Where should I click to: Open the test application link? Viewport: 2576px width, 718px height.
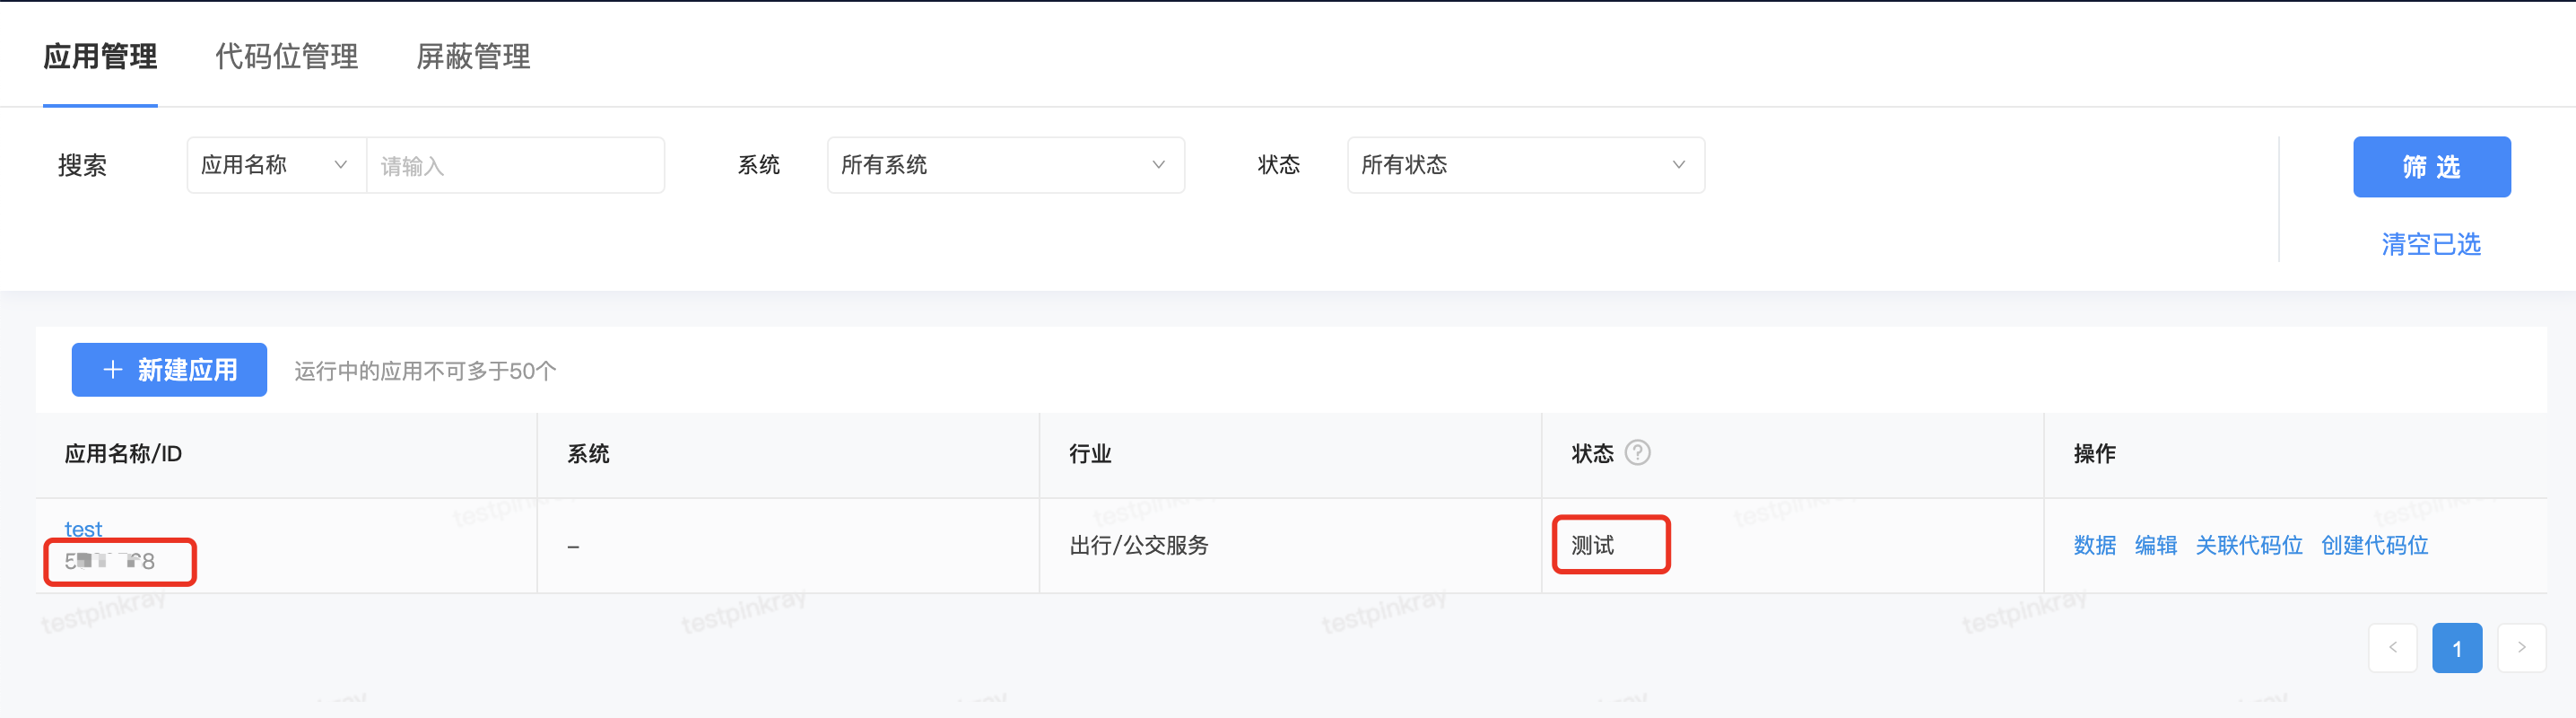pyautogui.click(x=84, y=528)
